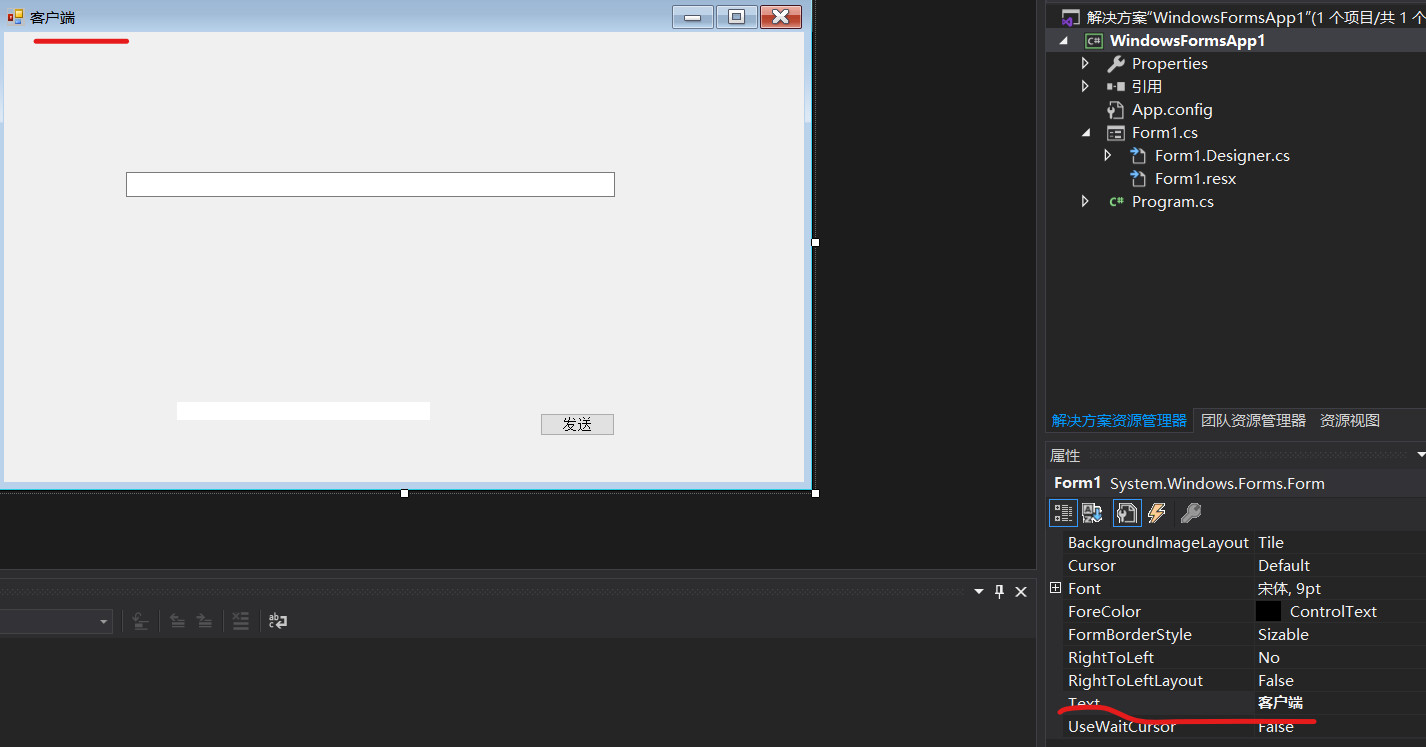Pin the Output panel with auto-hide icon
Screen dimensions: 1426x747
(999, 592)
